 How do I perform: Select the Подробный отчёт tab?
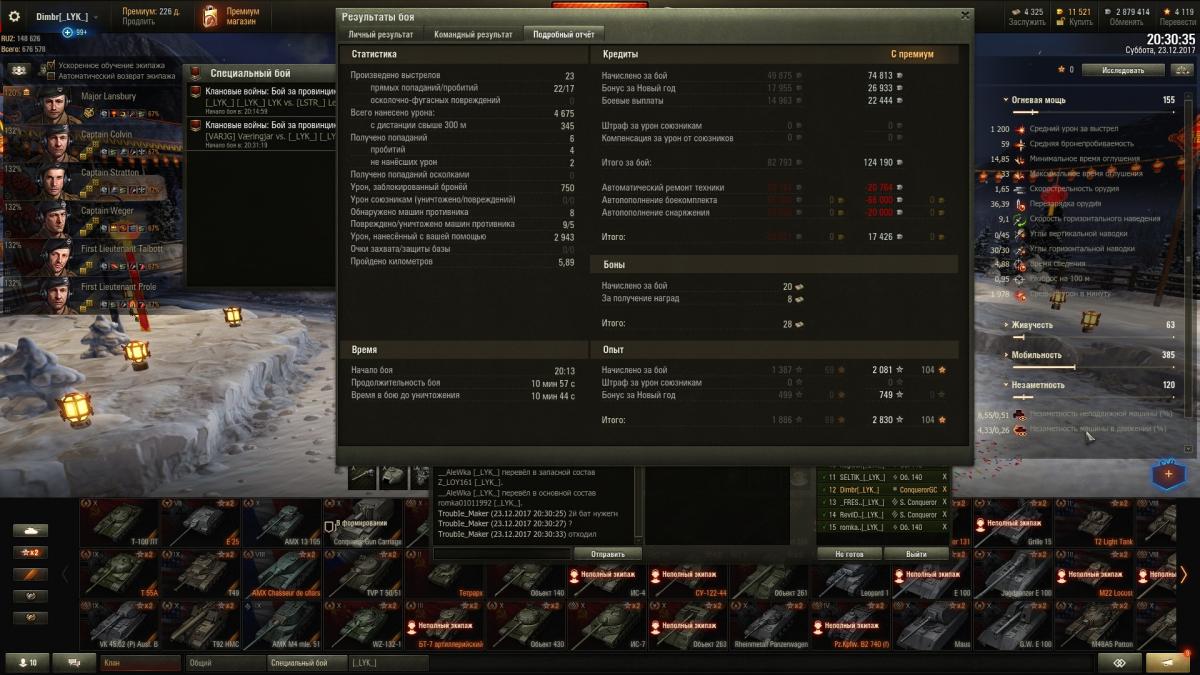563,34
